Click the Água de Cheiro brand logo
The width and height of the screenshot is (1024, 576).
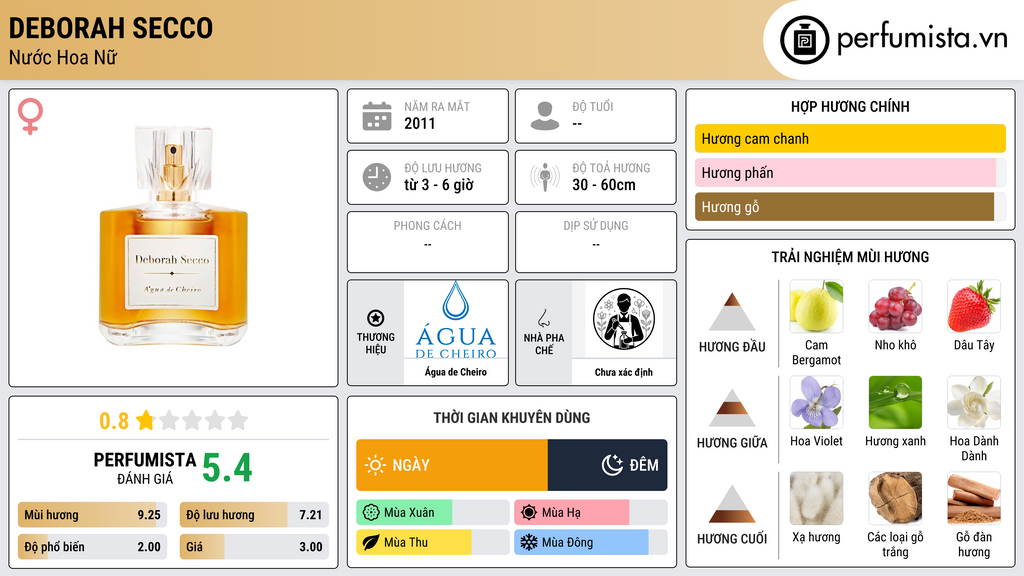(x=456, y=321)
